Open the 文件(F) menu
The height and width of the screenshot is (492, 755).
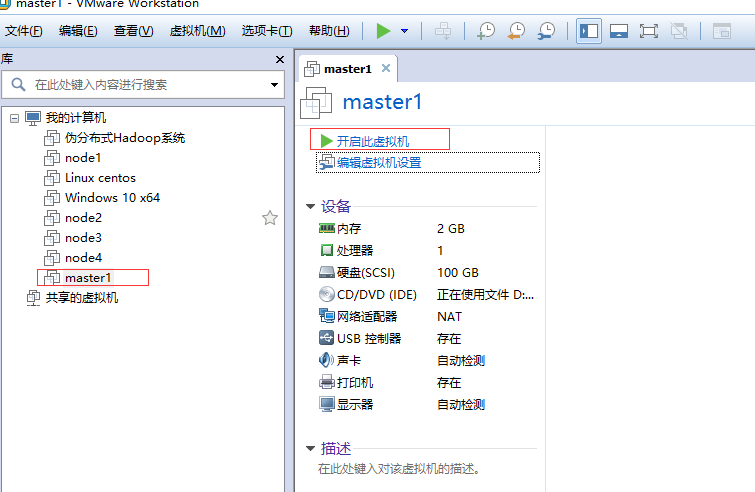click(x=24, y=31)
